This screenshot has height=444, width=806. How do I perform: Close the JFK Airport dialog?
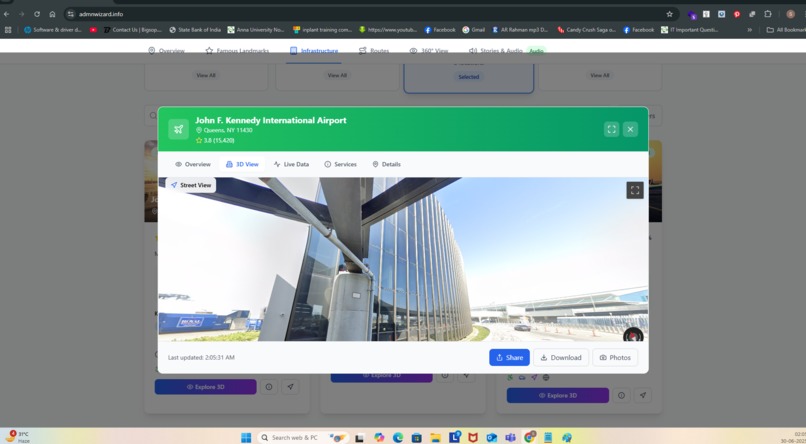click(x=630, y=129)
